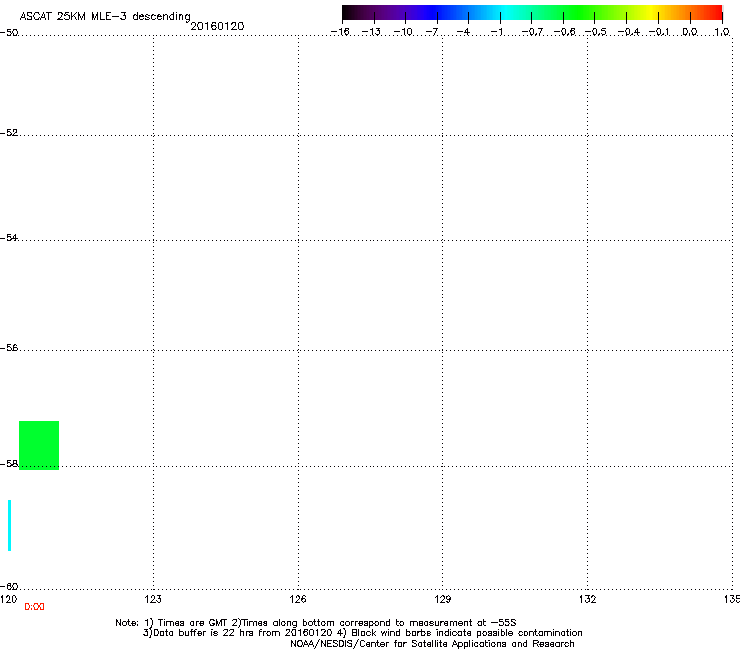Viewport: 740px width, 650px height.
Task: Click the color scale label -16
Action: tap(340, 32)
